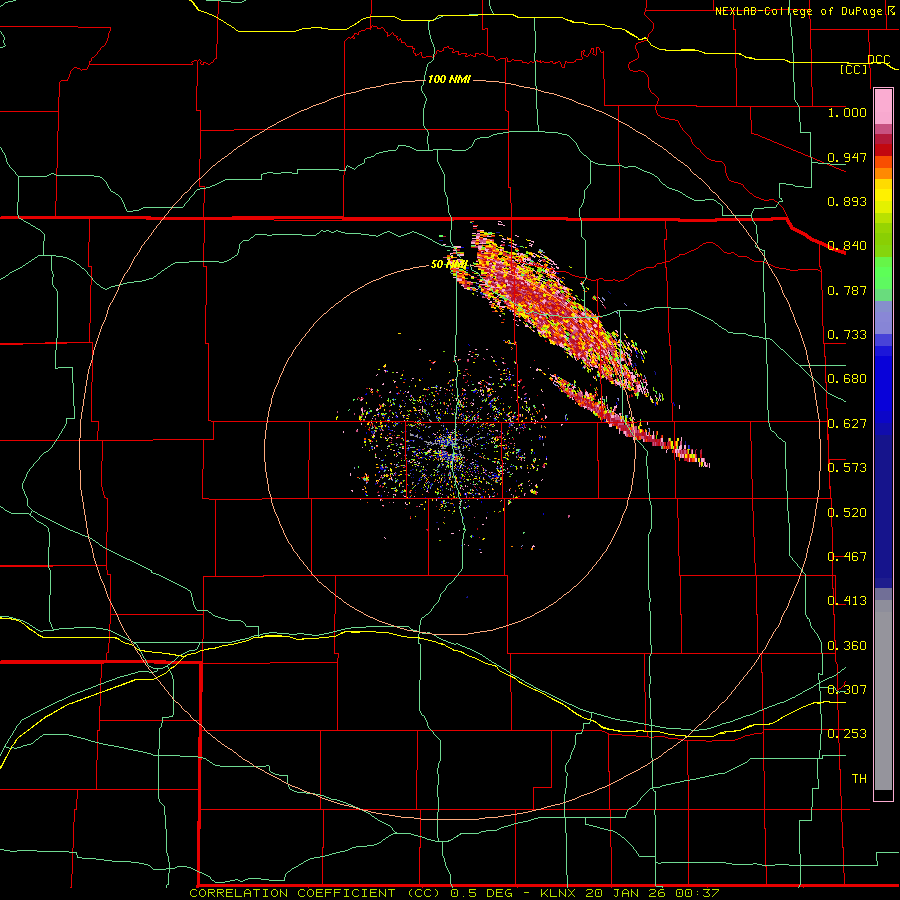900x900 pixels.
Task: Click the CORRELATION COEFFICIENT (CC) caption text
Action: pos(317,893)
